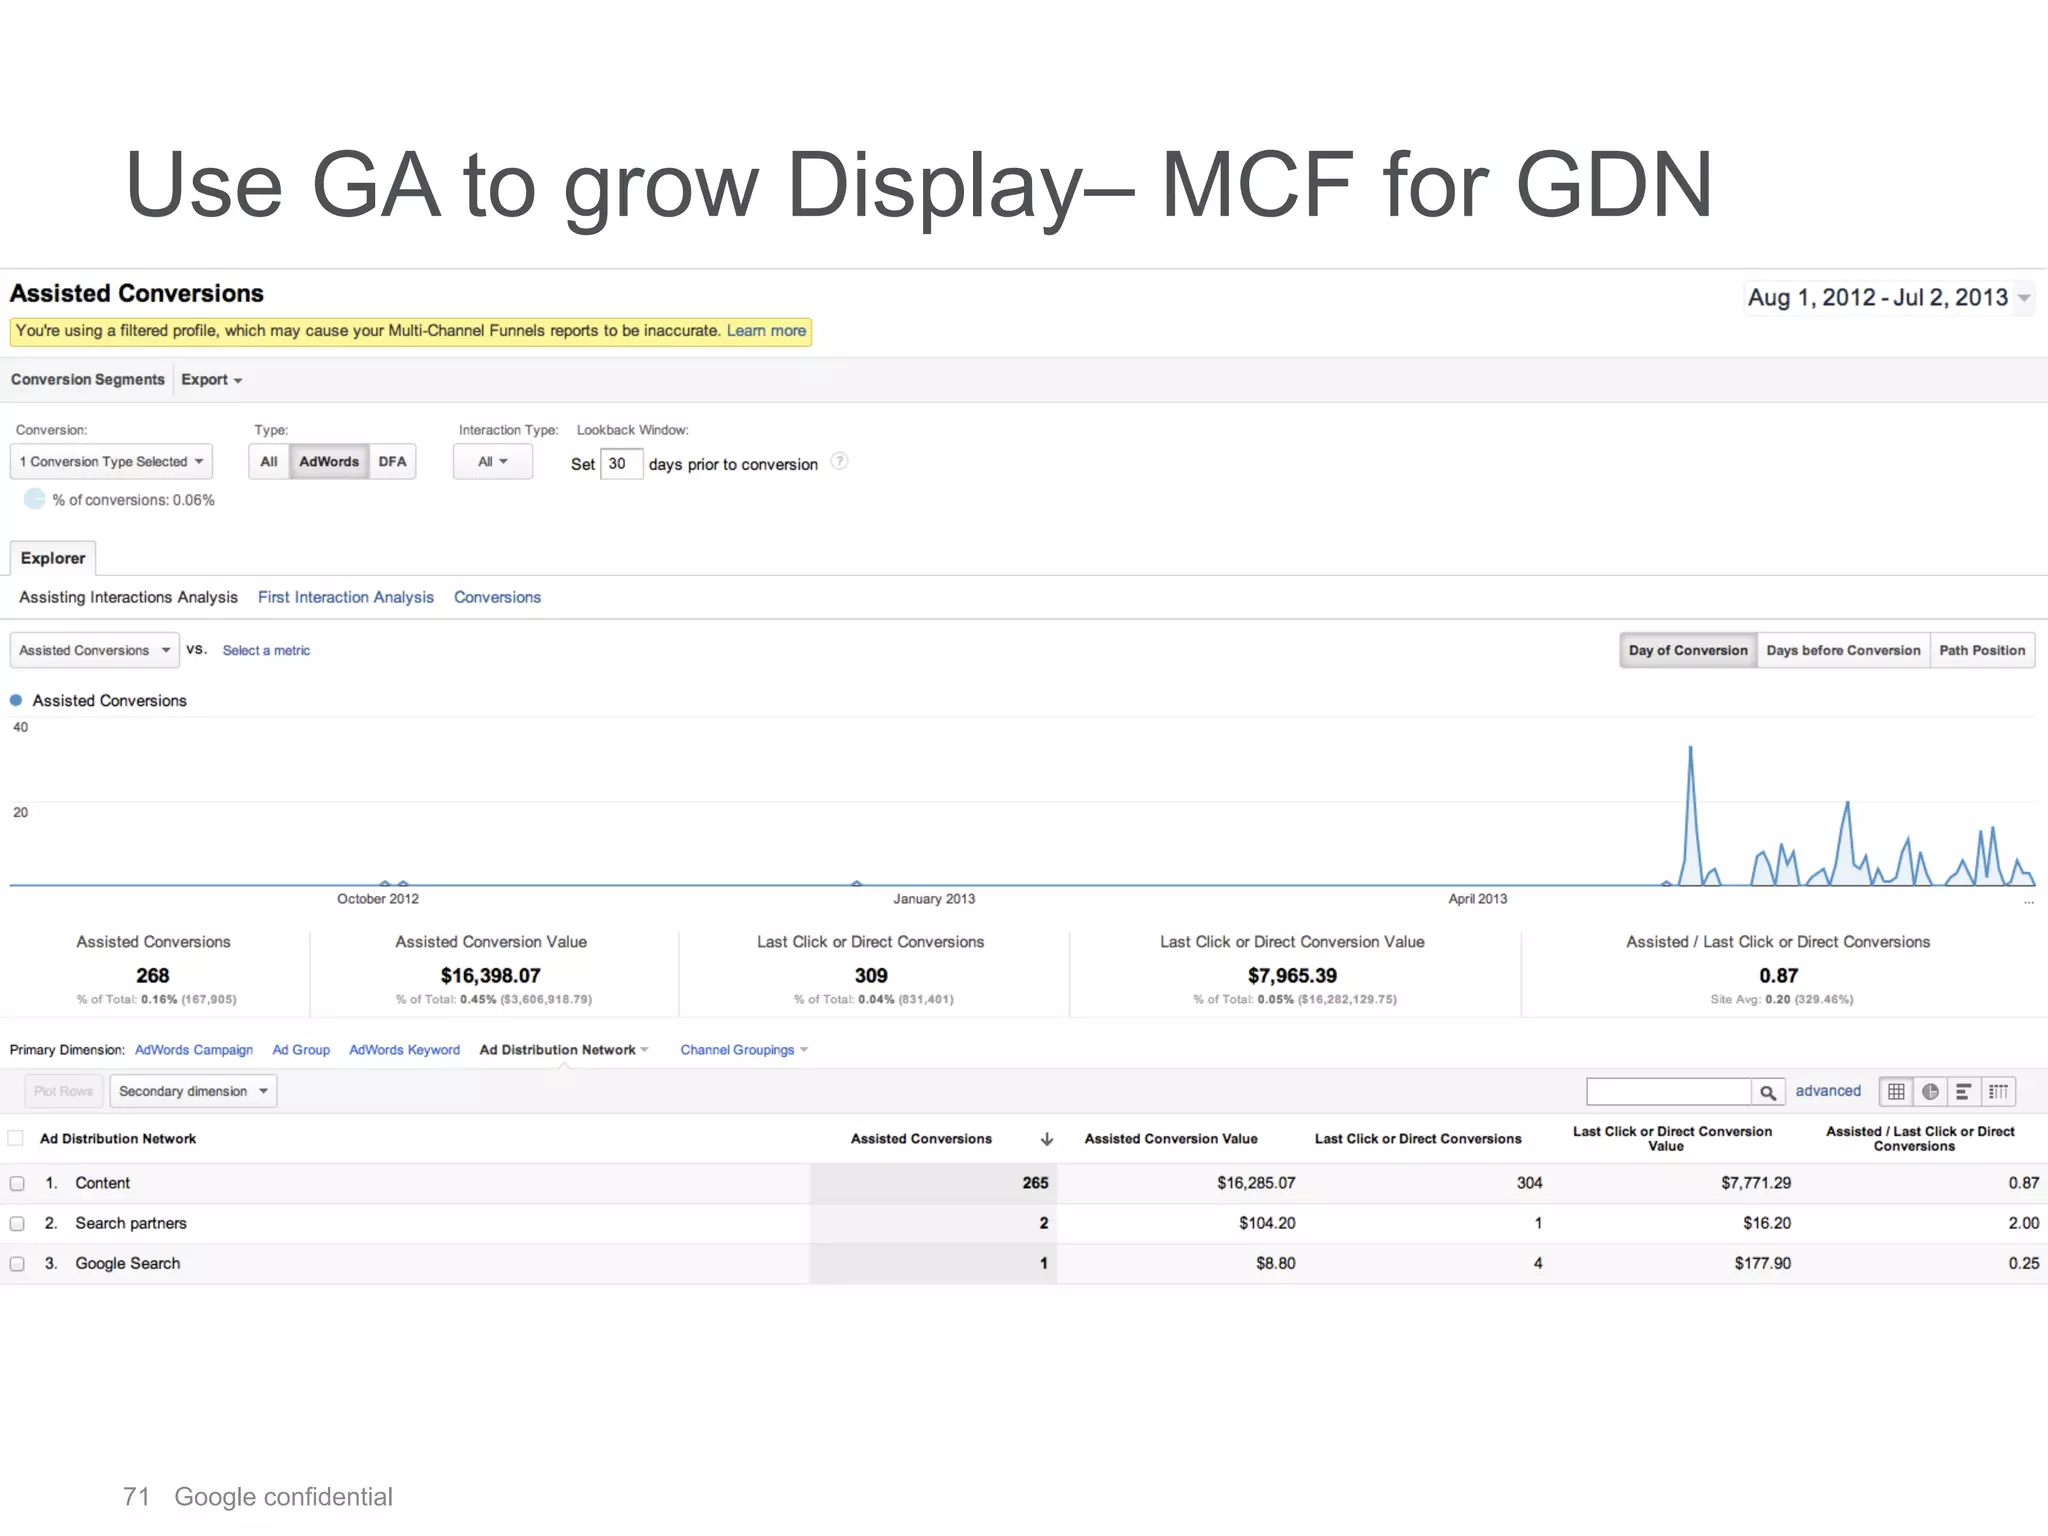The width and height of the screenshot is (2048, 1536).
Task: Click the 265 assisted conversions cell
Action: [x=1035, y=1183]
